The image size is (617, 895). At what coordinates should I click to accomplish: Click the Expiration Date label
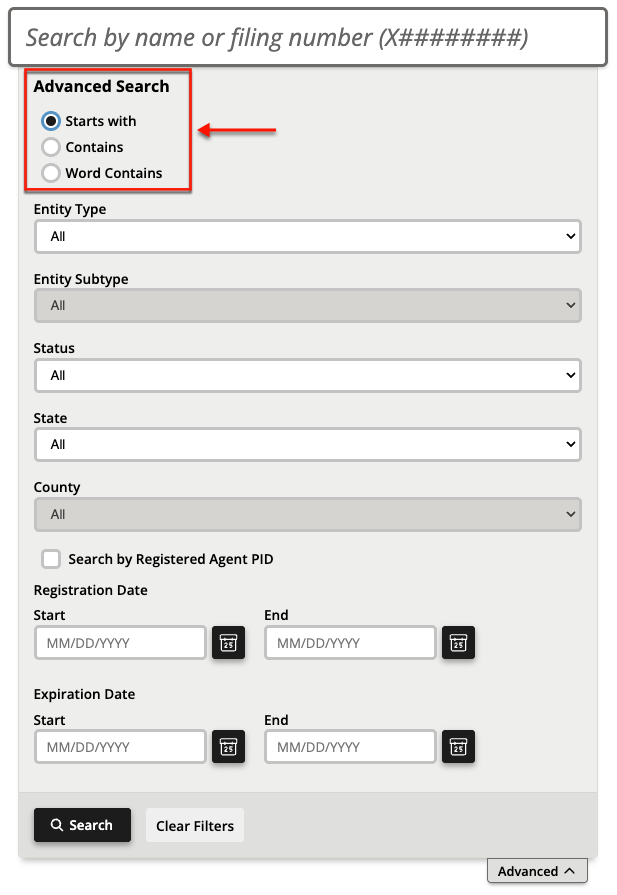84,694
